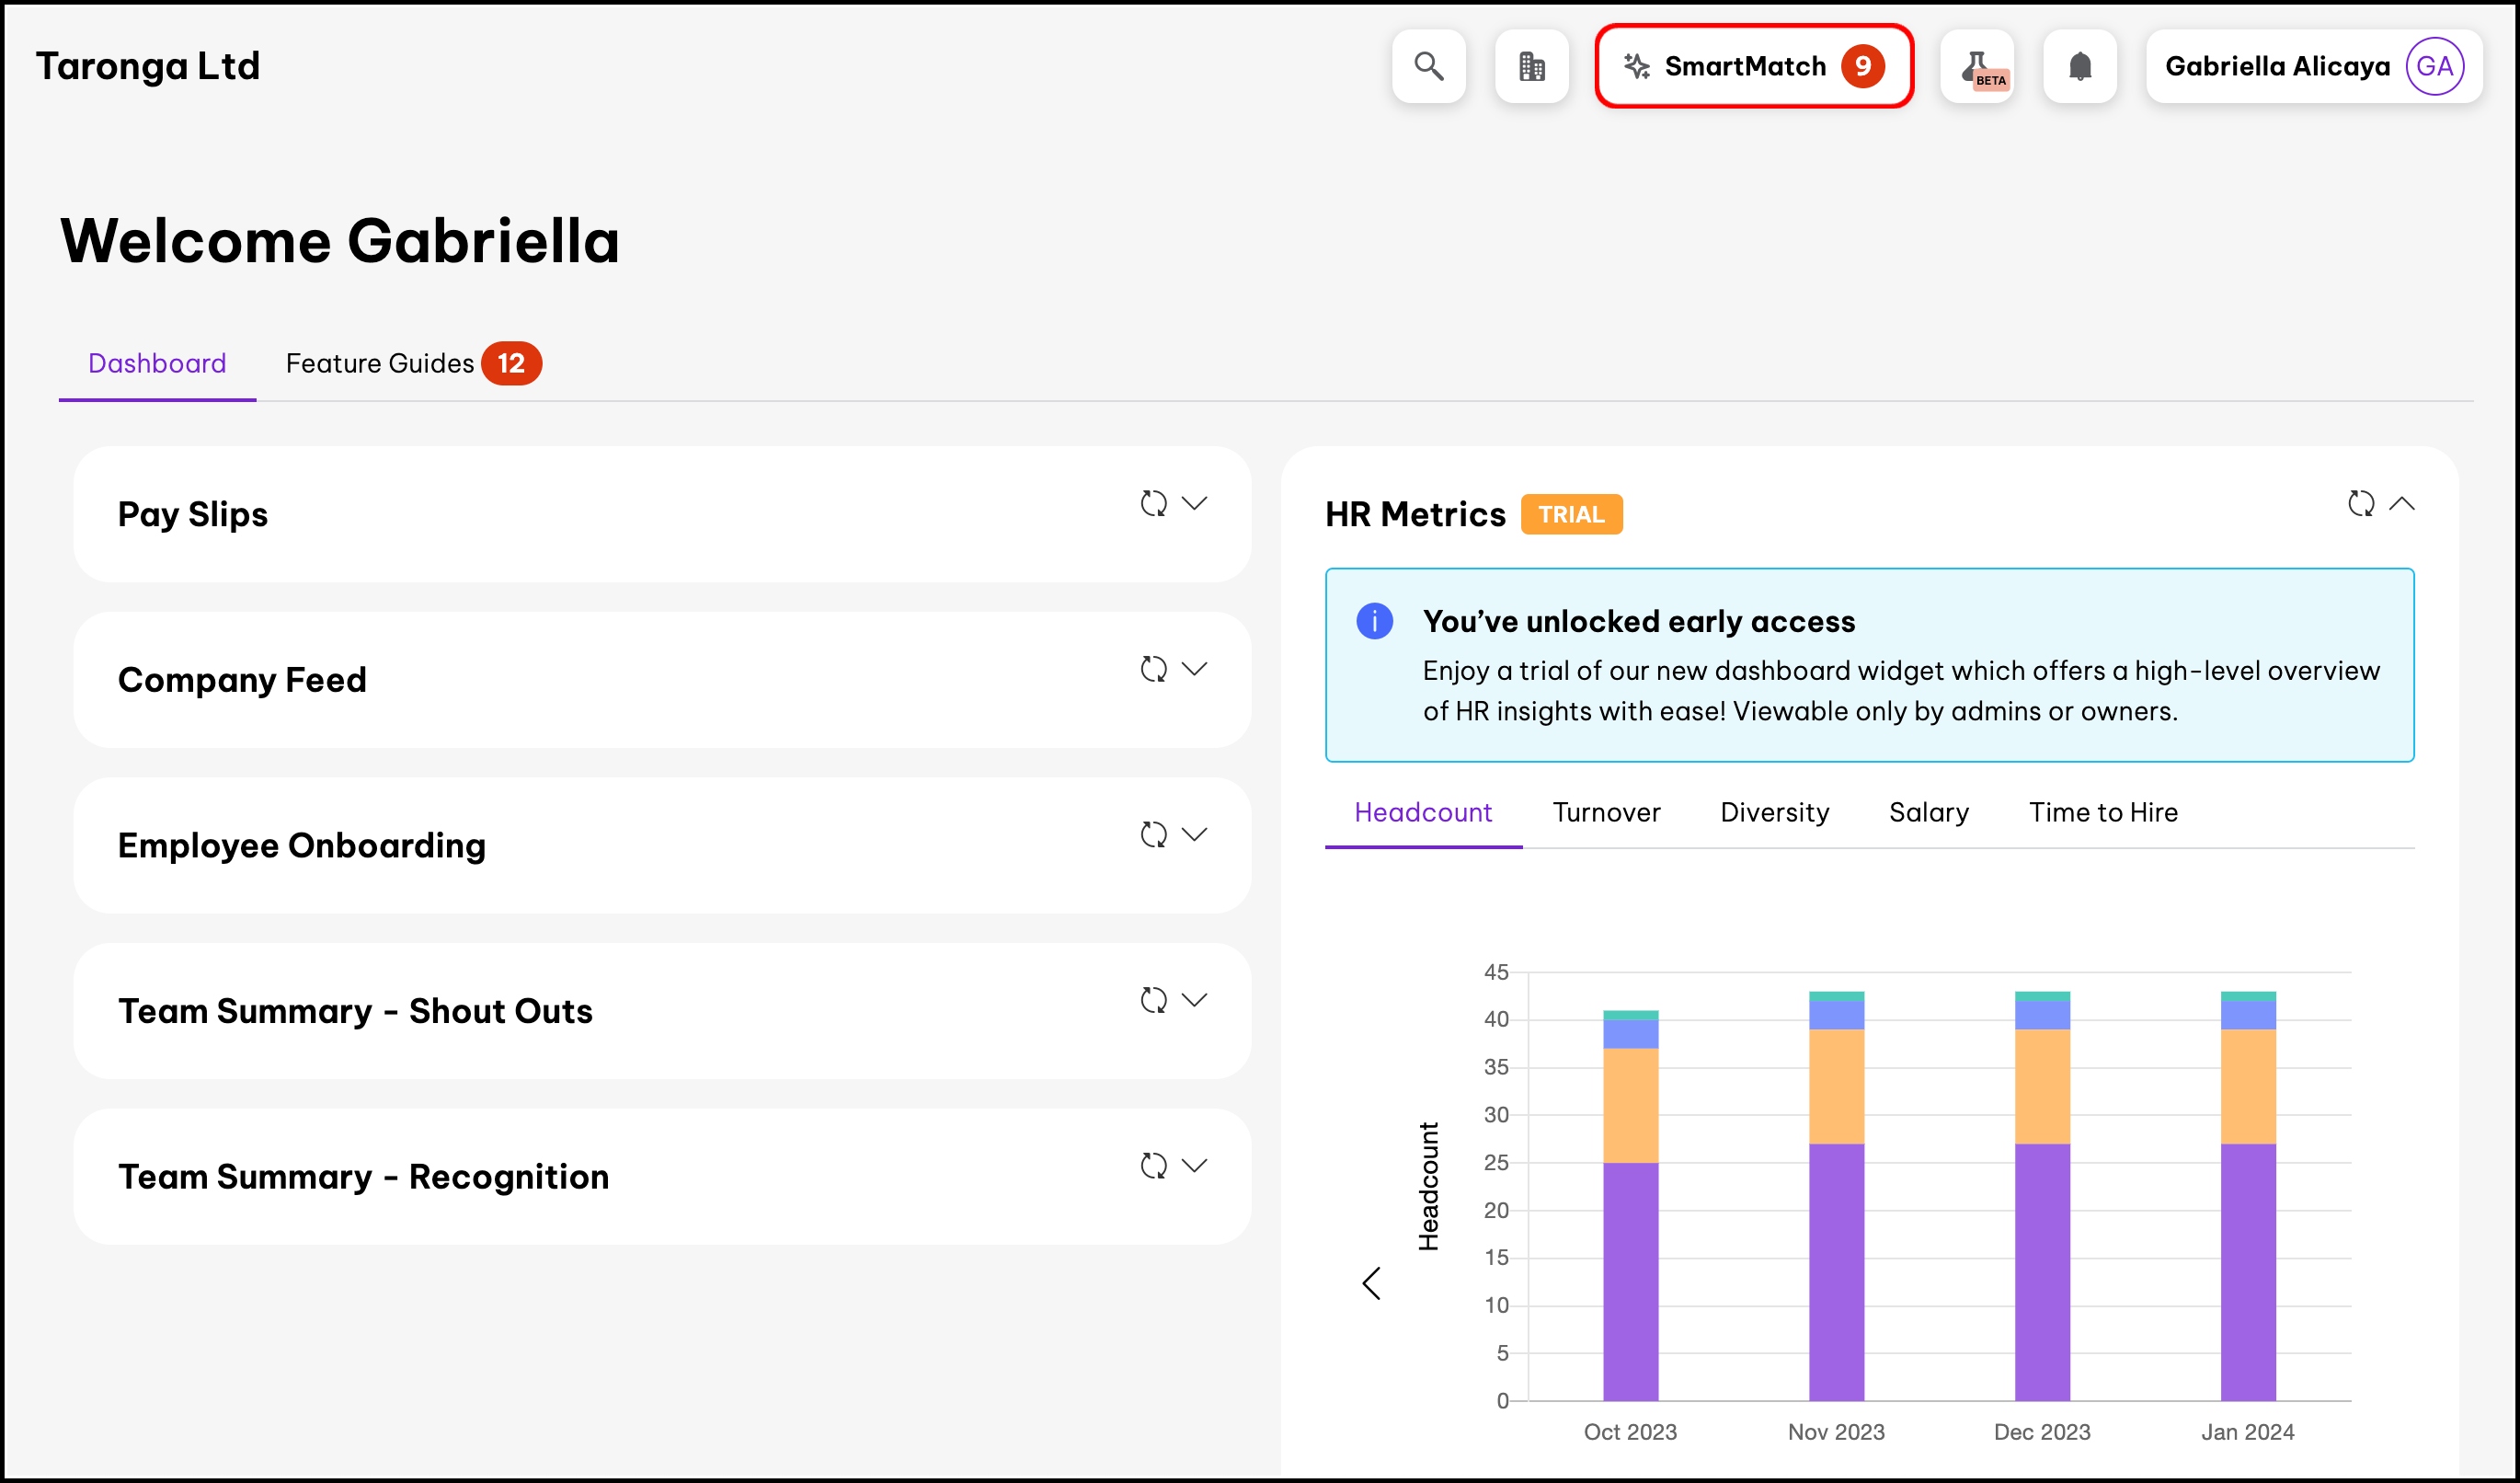Open the Beta lab flask icon
This screenshot has width=2520, height=1483.
point(1977,66)
